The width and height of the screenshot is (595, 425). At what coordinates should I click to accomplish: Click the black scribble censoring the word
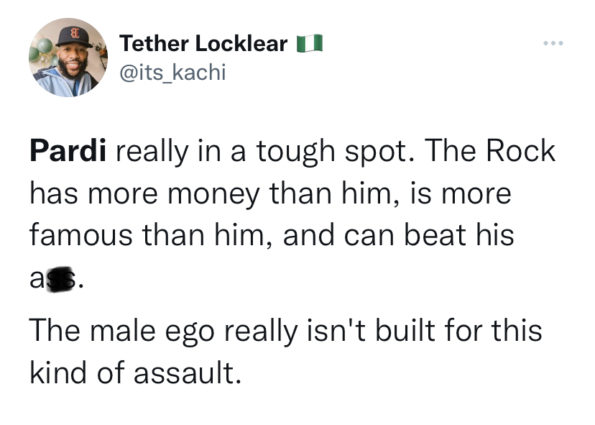[59, 279]
